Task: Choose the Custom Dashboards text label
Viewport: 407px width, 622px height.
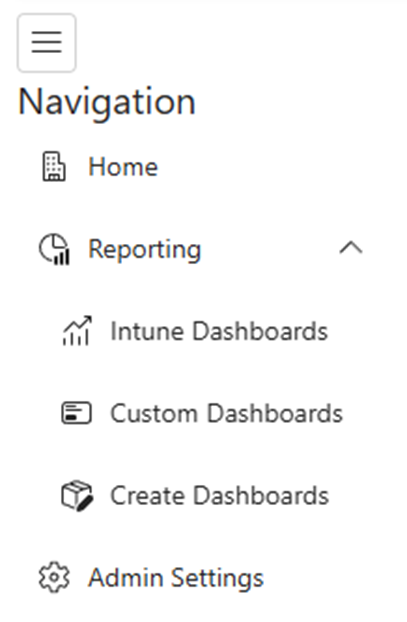Action: point(227,413)
